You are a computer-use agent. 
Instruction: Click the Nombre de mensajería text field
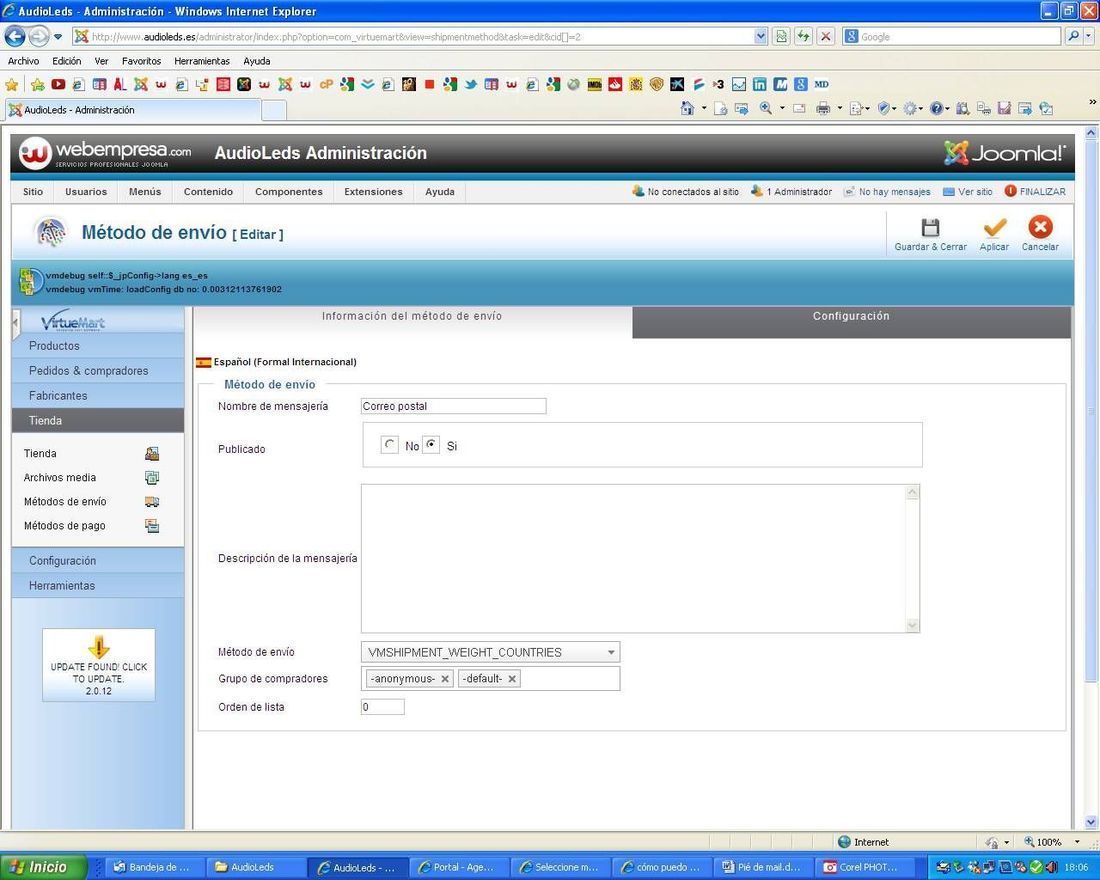point(453,406)
